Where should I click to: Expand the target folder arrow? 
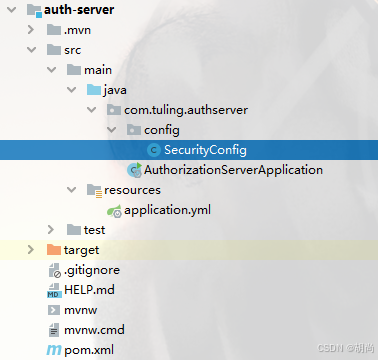click(31, 250)
